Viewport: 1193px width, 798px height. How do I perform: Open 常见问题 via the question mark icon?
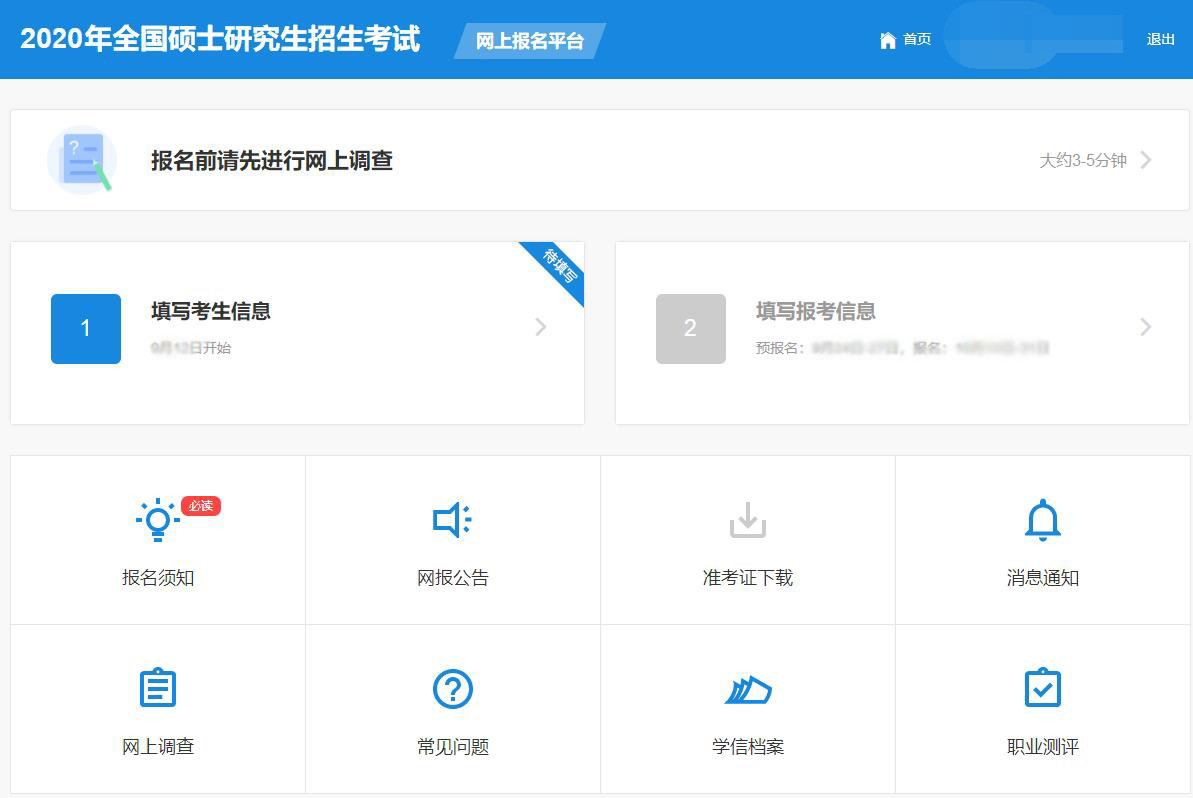pos(452,687)
